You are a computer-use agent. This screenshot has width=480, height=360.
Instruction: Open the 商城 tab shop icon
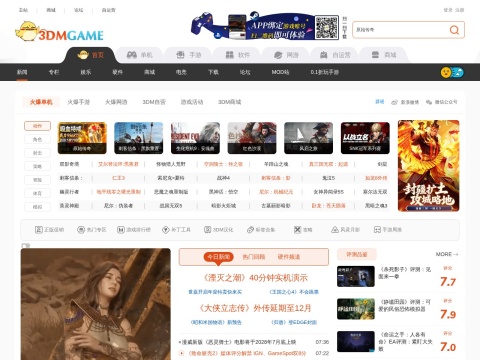[x=375, y=55]
